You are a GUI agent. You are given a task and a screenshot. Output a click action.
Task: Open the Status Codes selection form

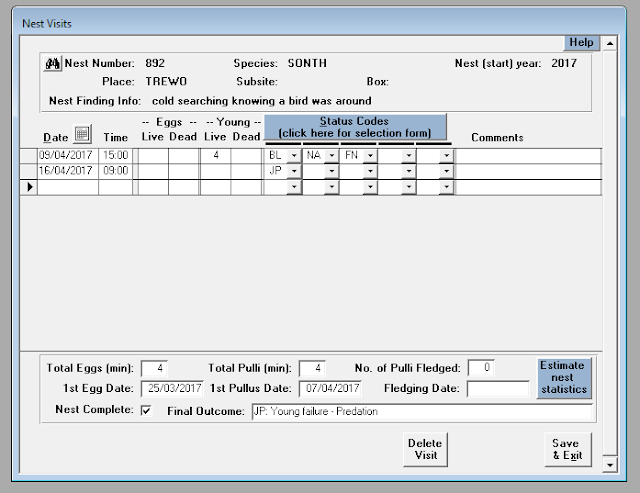click(355, 127)
